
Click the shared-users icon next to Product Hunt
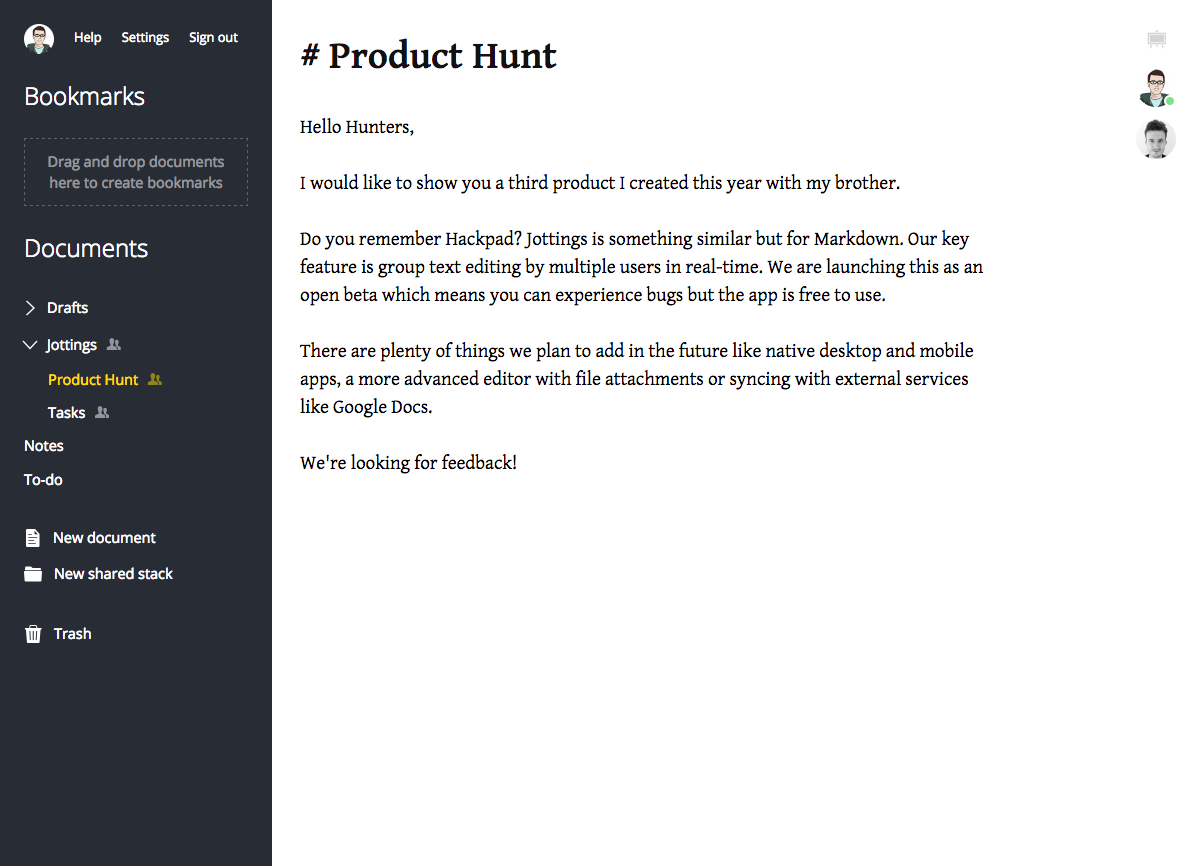tap(155, 380)
